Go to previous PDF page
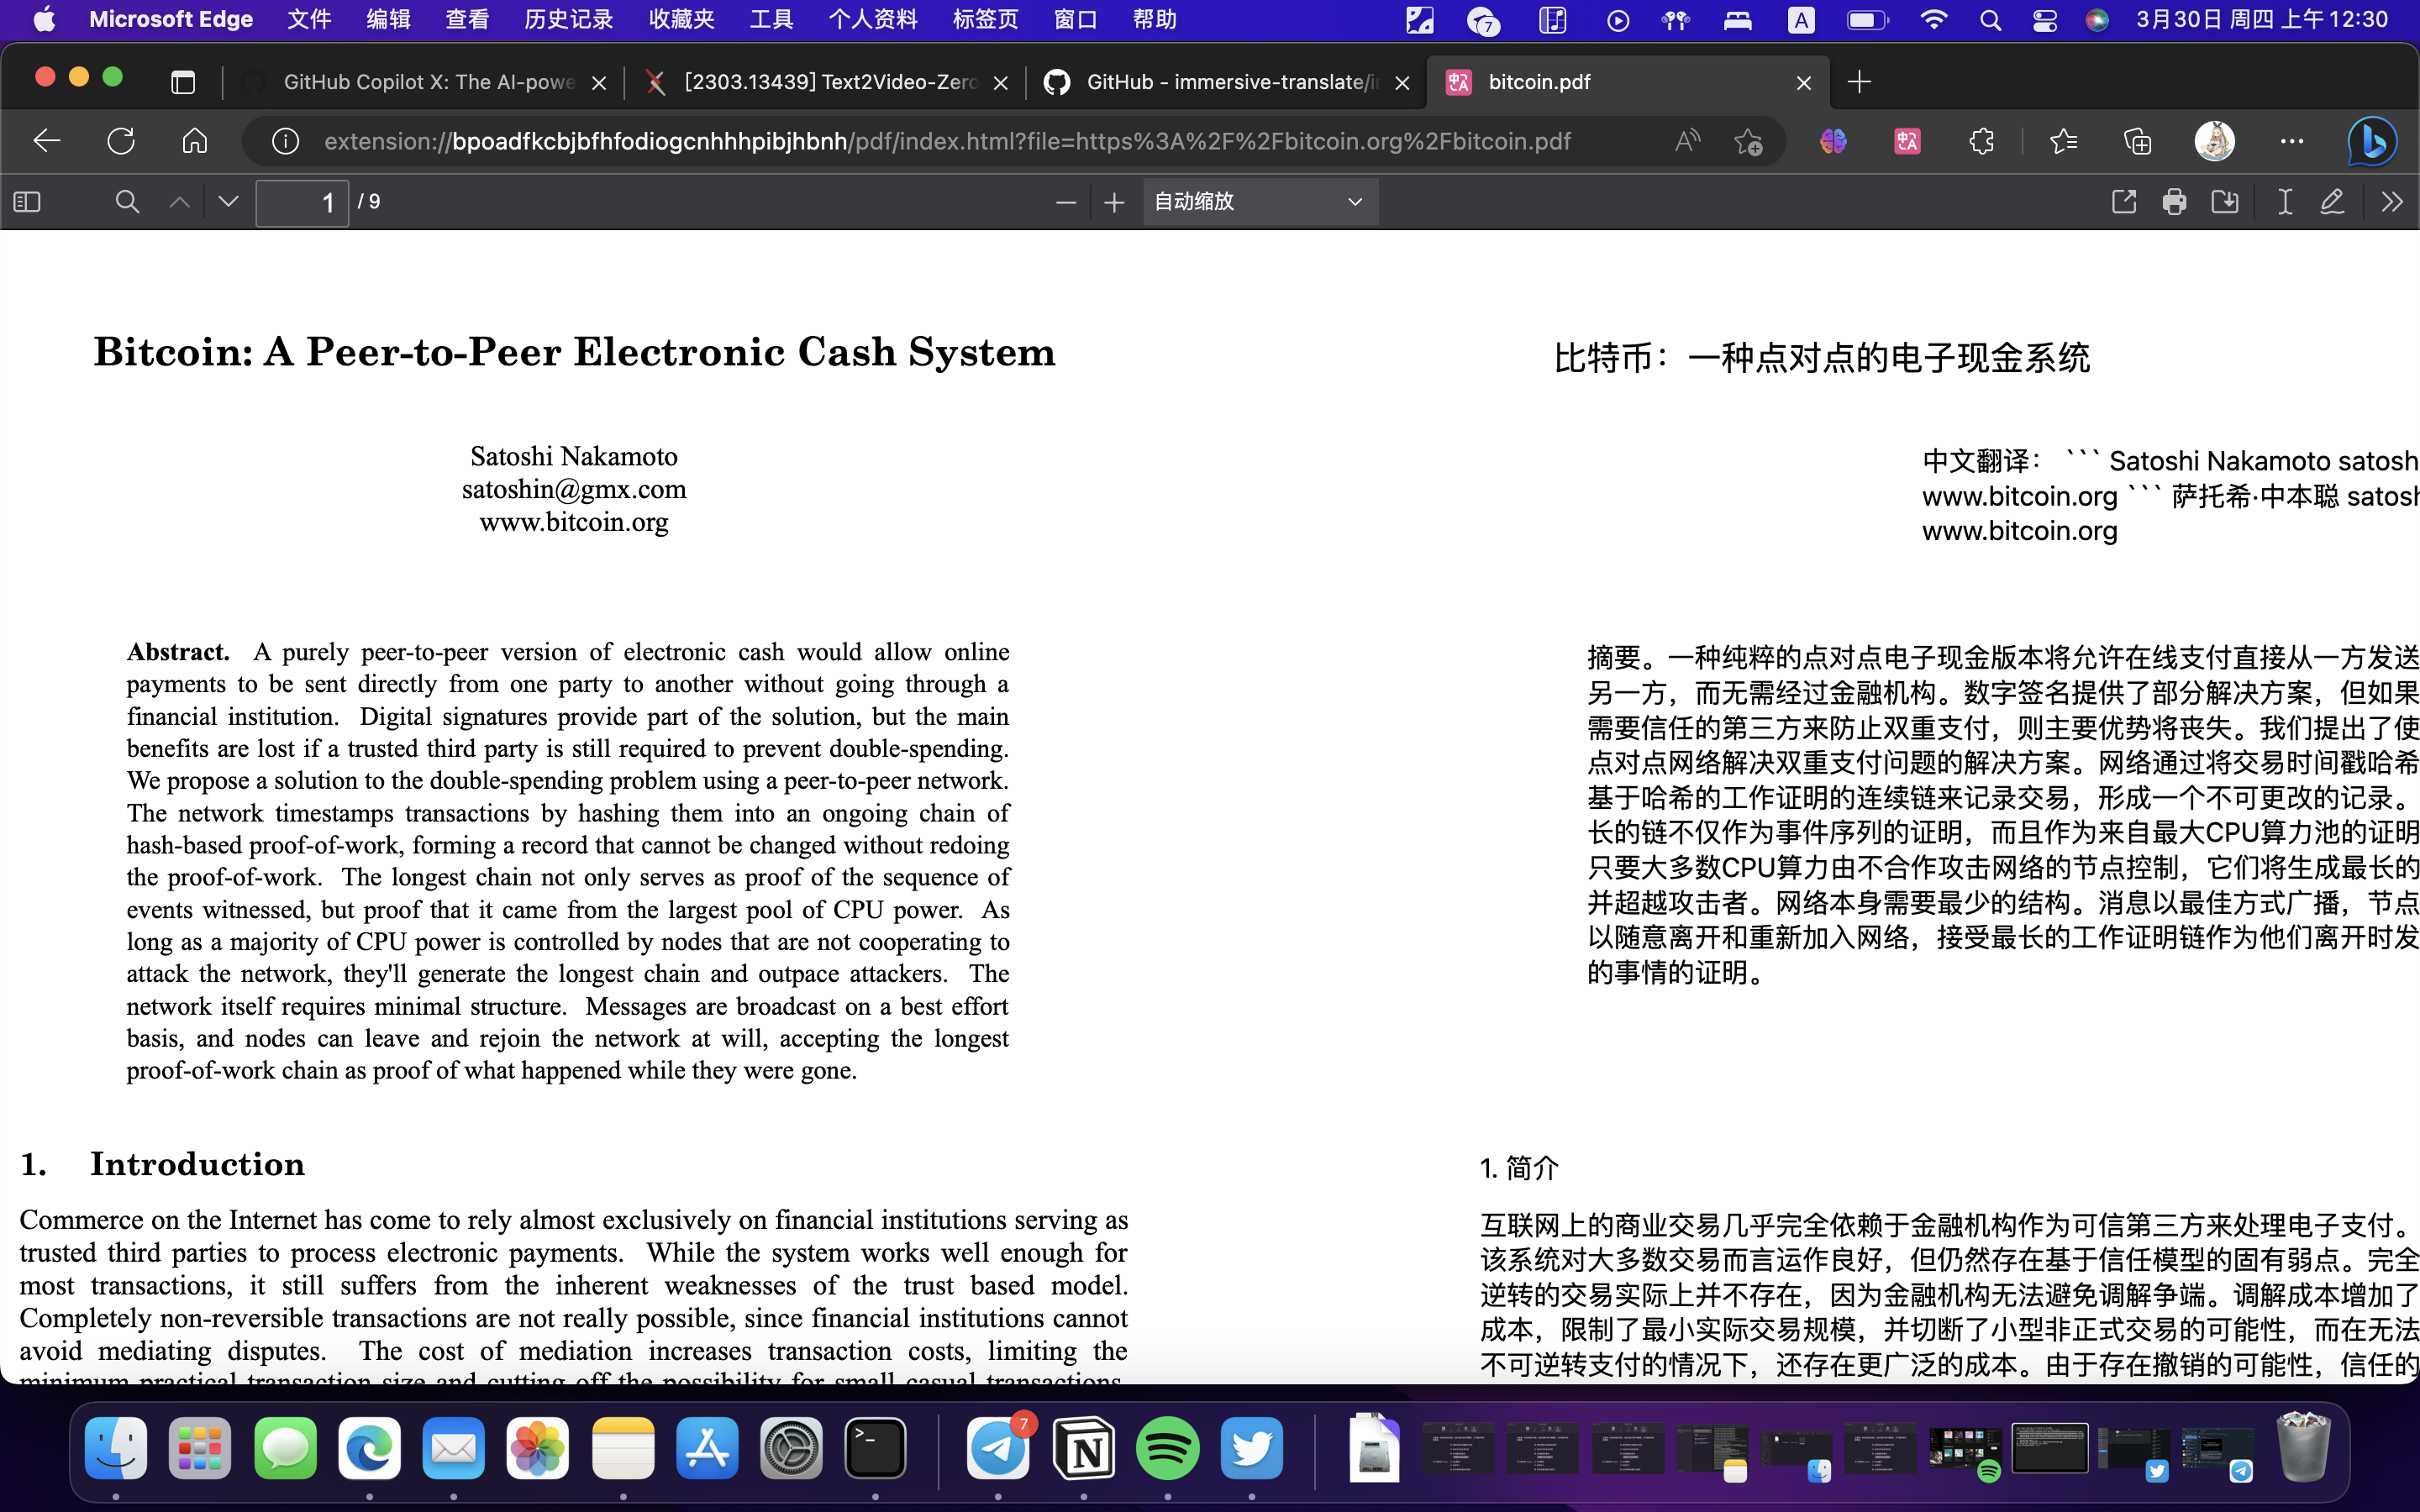This screenshot has height=1512, width=2420. coord(179,202)
